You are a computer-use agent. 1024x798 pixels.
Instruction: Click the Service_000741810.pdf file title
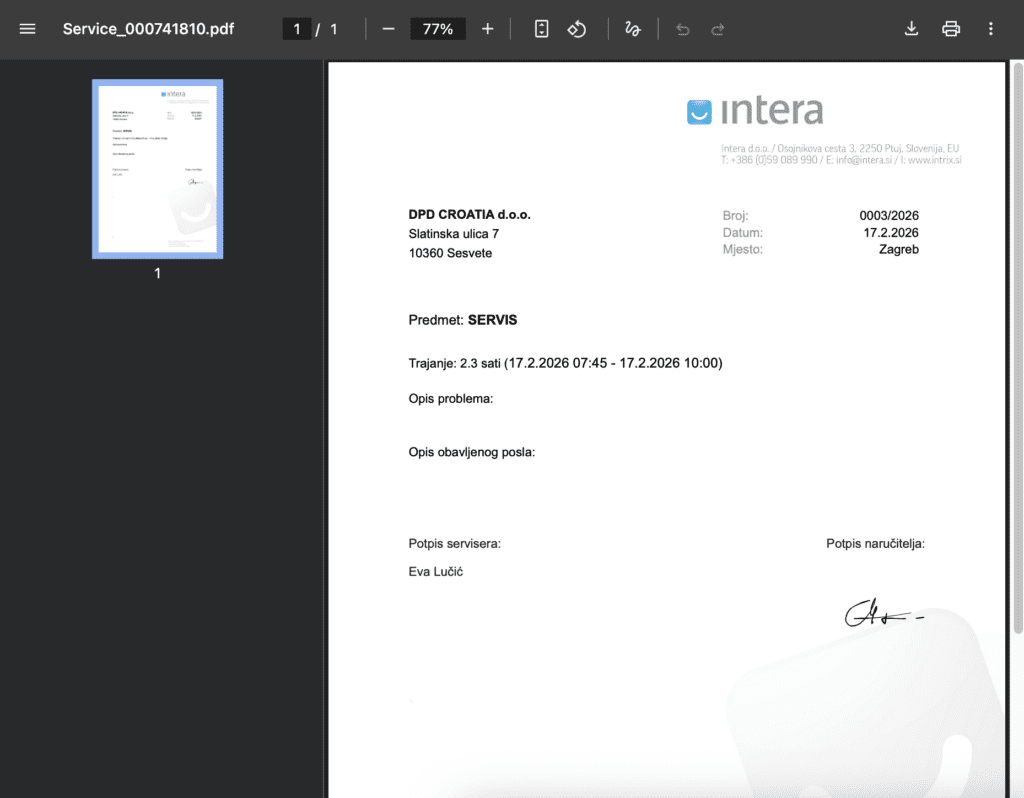tap(148, 29)
